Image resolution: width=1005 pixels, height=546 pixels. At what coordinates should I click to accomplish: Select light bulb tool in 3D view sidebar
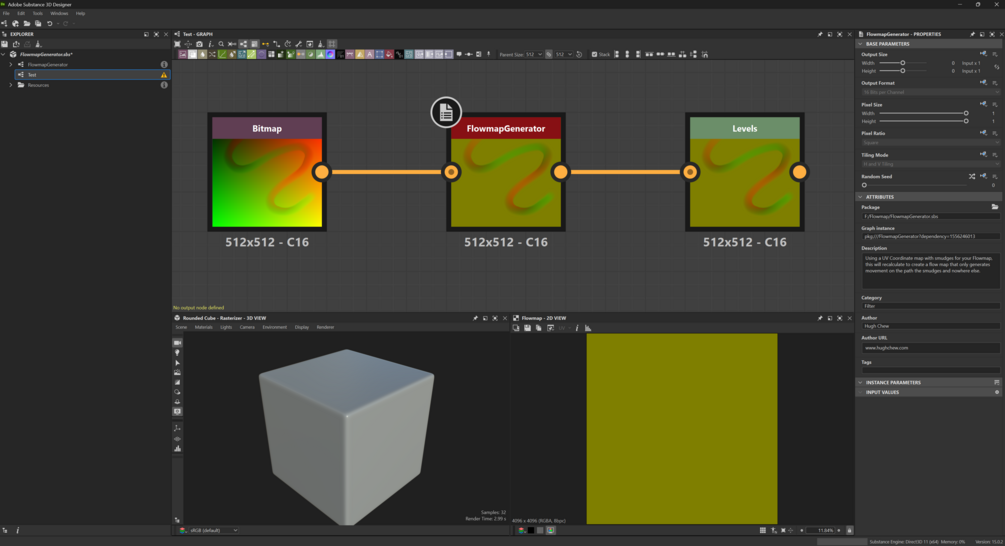pos(178,352)
